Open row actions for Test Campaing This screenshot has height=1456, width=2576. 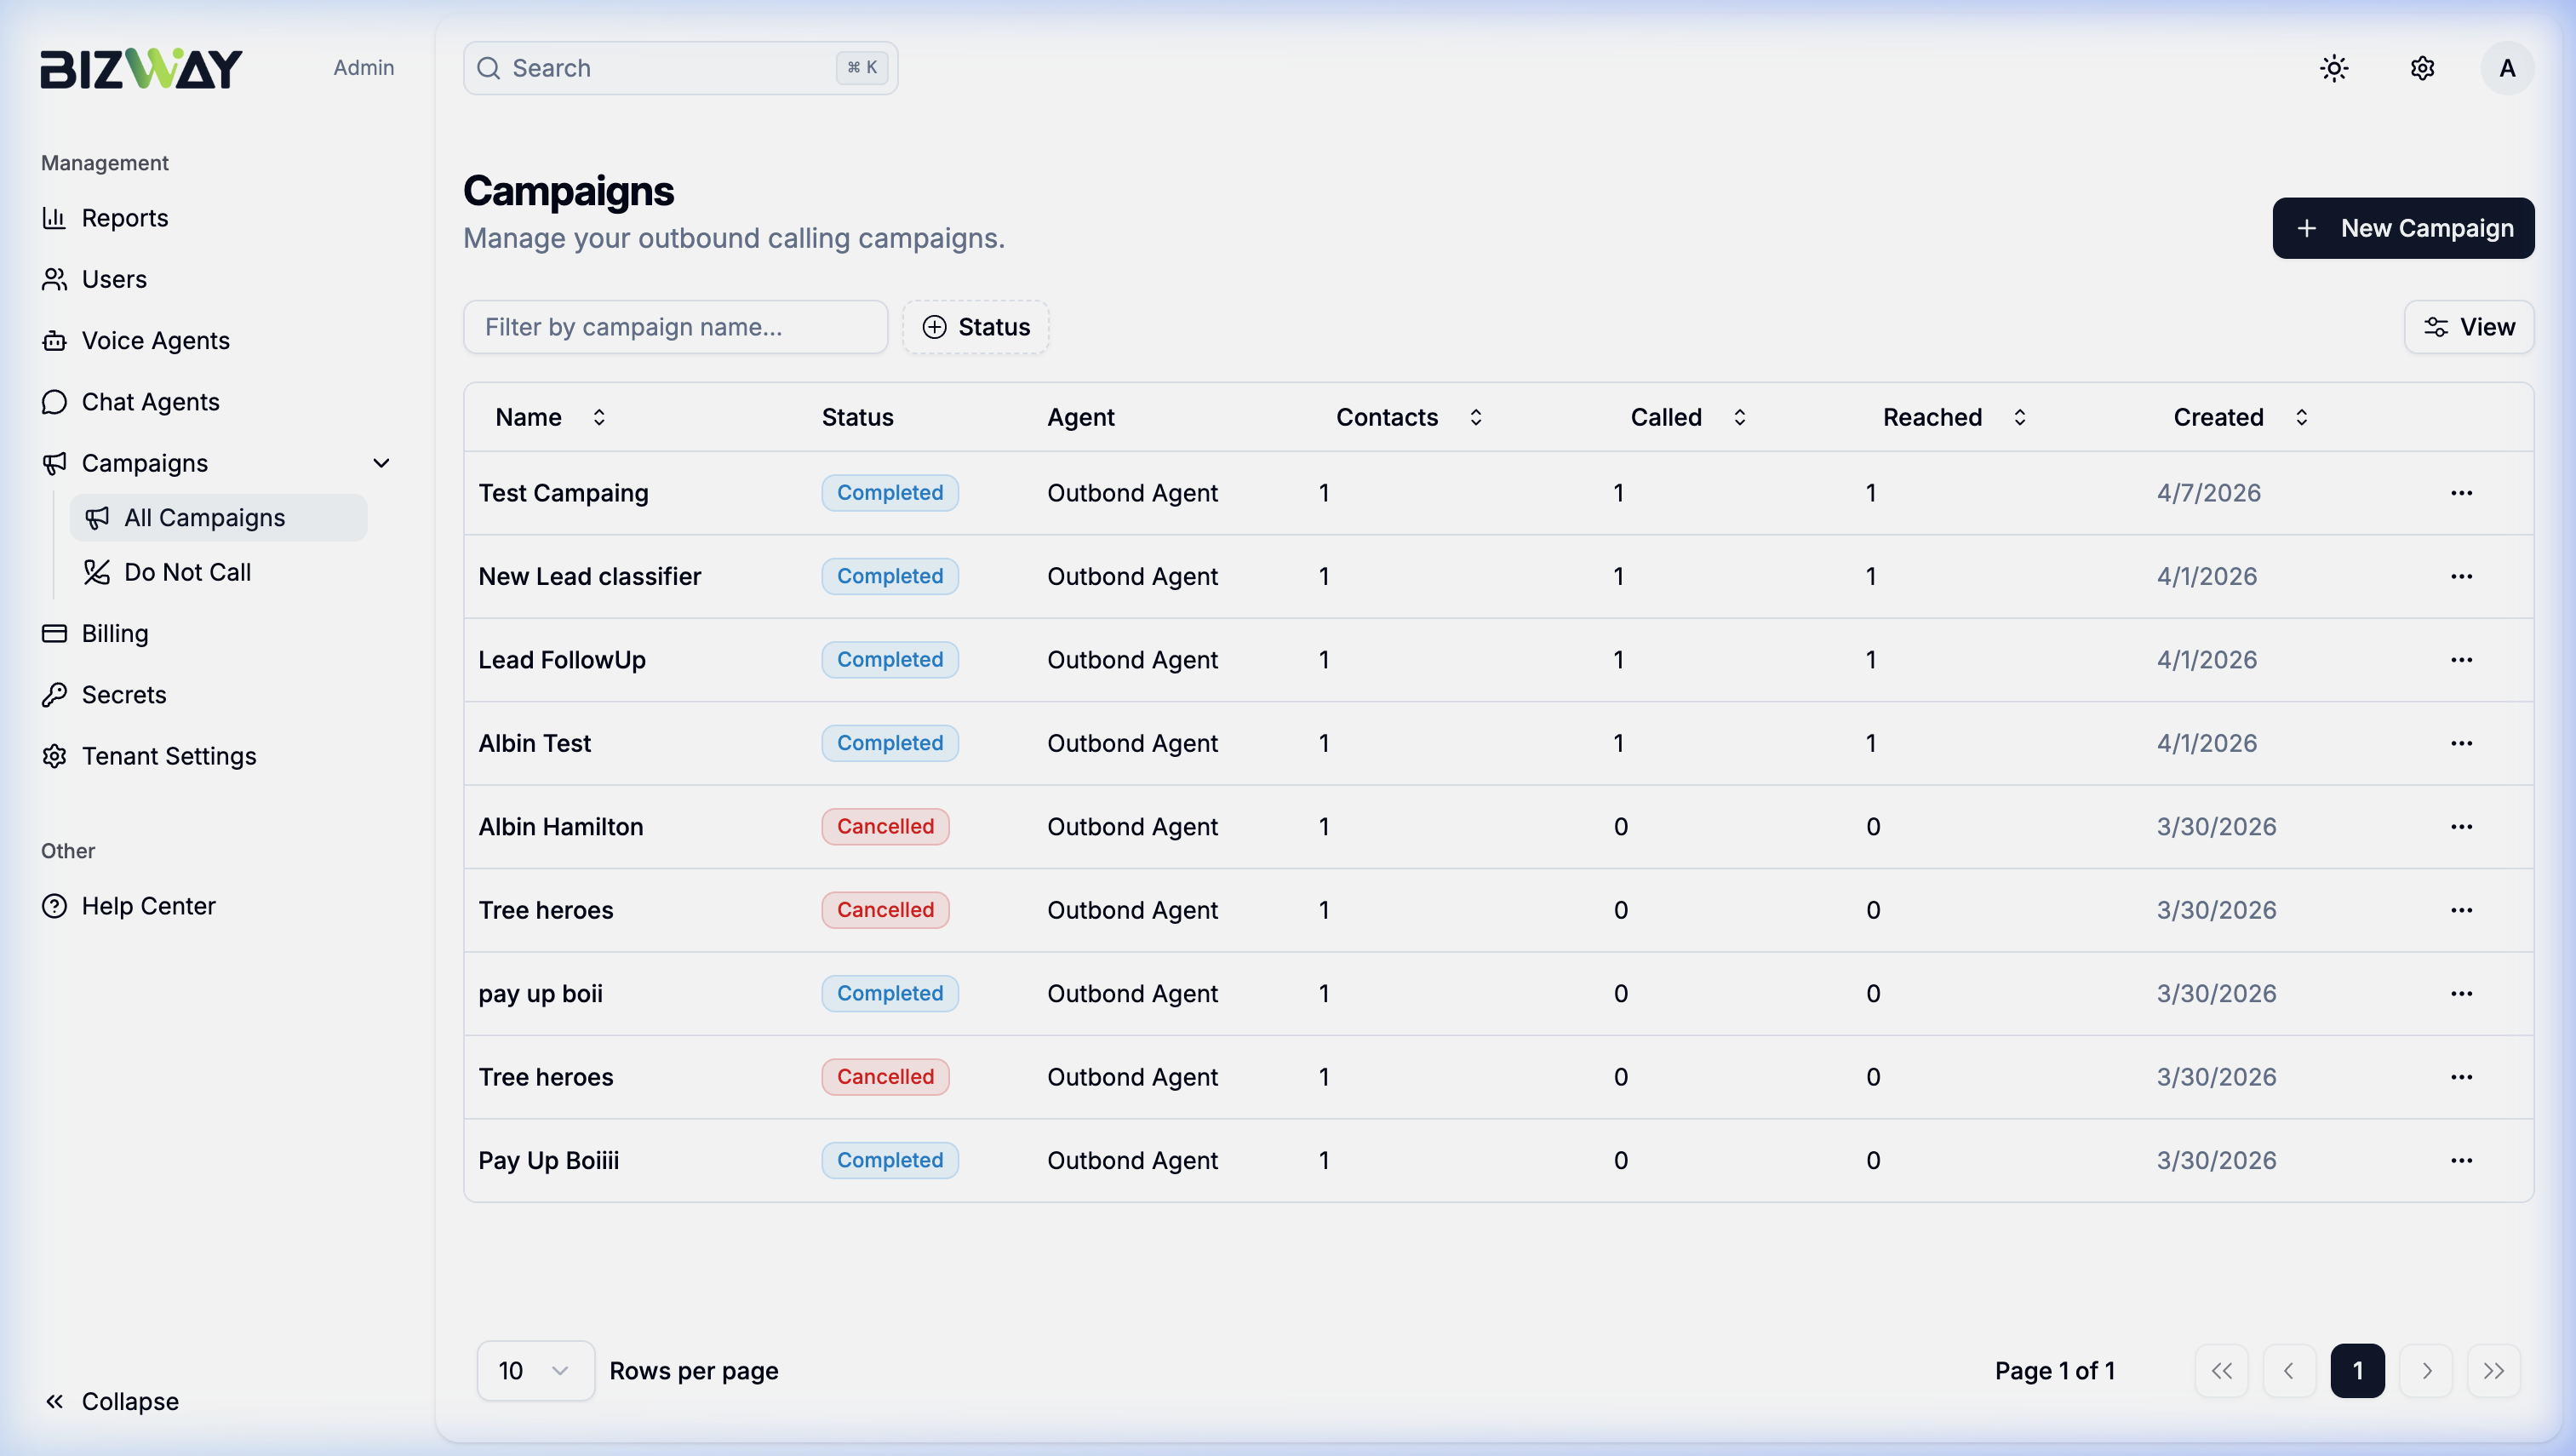coord(2461,493)
